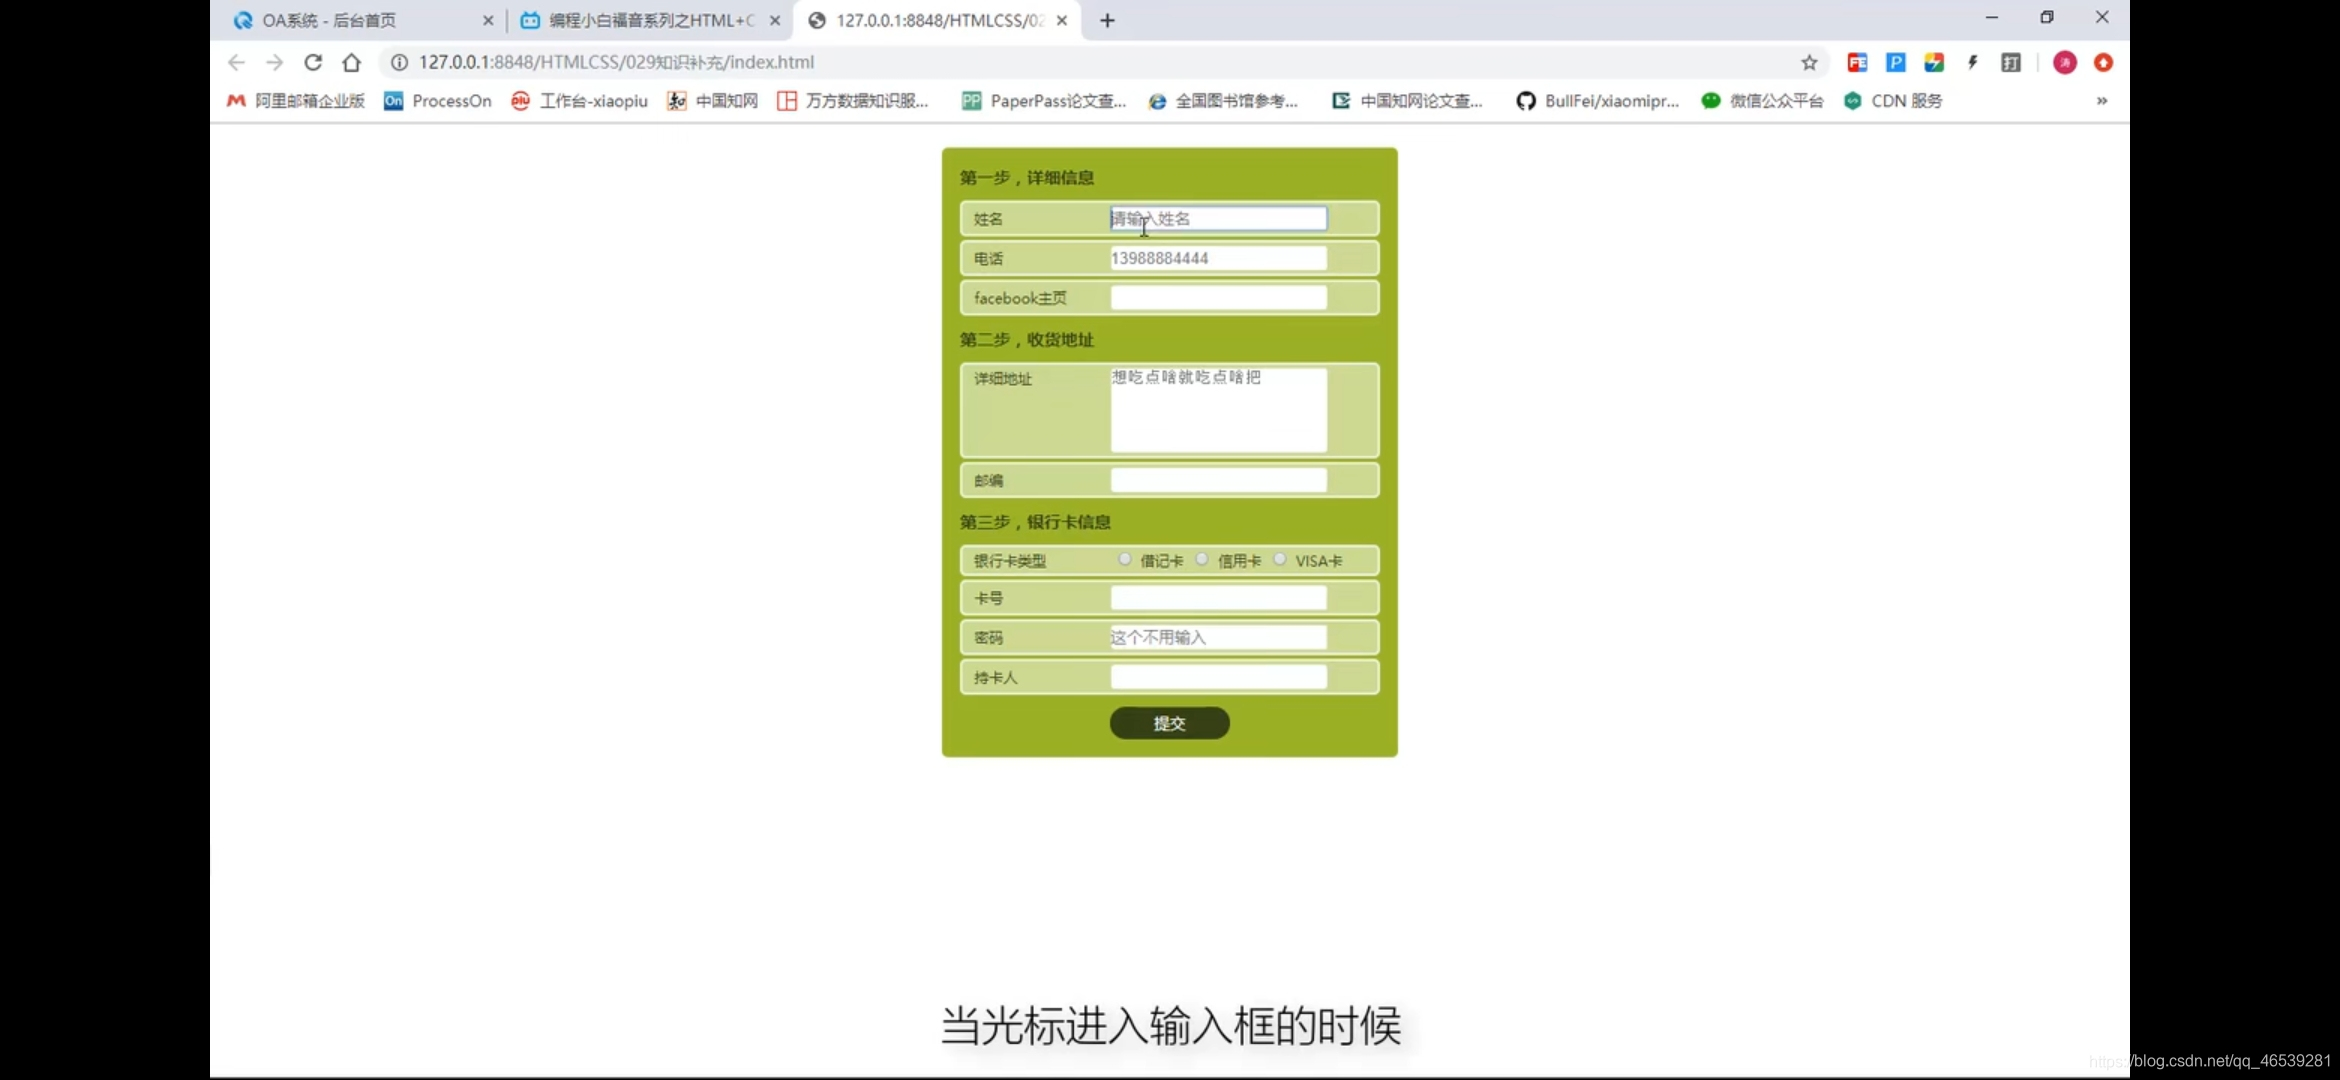
Task: Open the new tab plus button
Action: click(1107, 20)
